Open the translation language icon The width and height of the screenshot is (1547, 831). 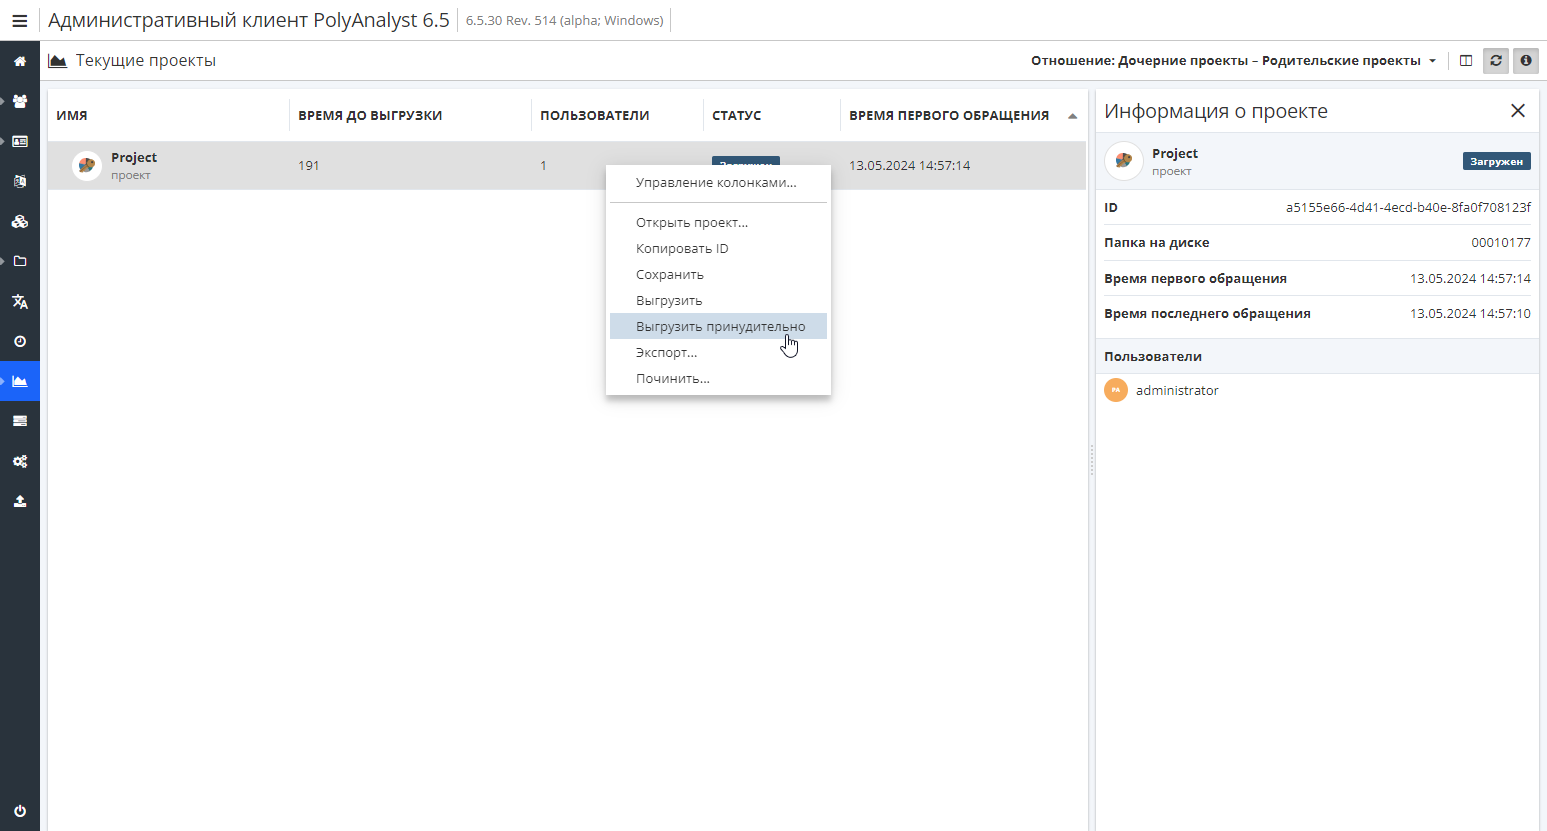(x=20, y=301)
